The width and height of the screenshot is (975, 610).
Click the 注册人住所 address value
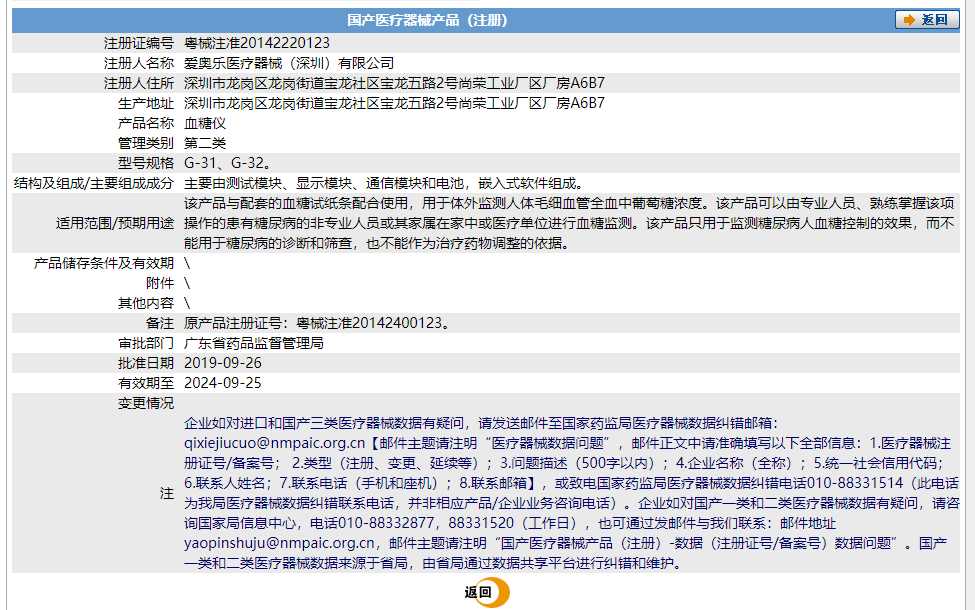394,83
